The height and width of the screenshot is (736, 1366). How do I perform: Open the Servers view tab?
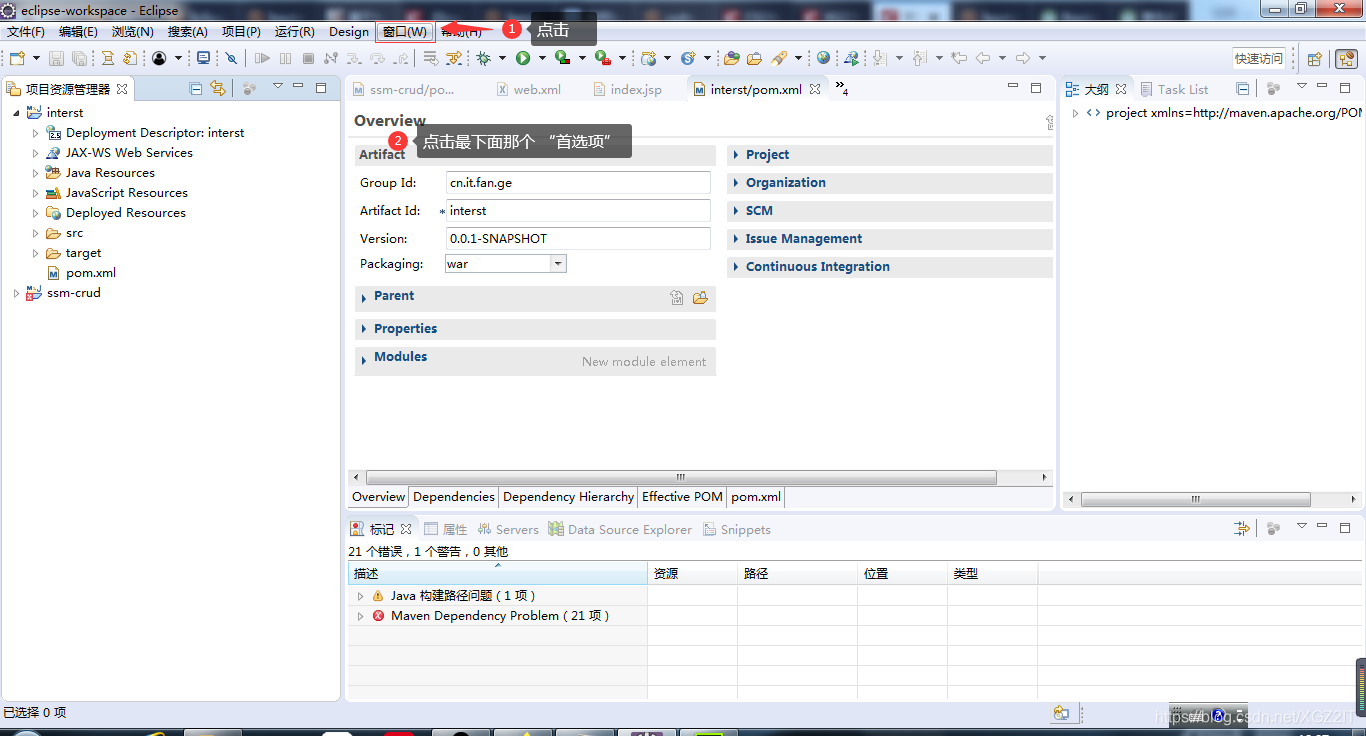pos(508,529)
